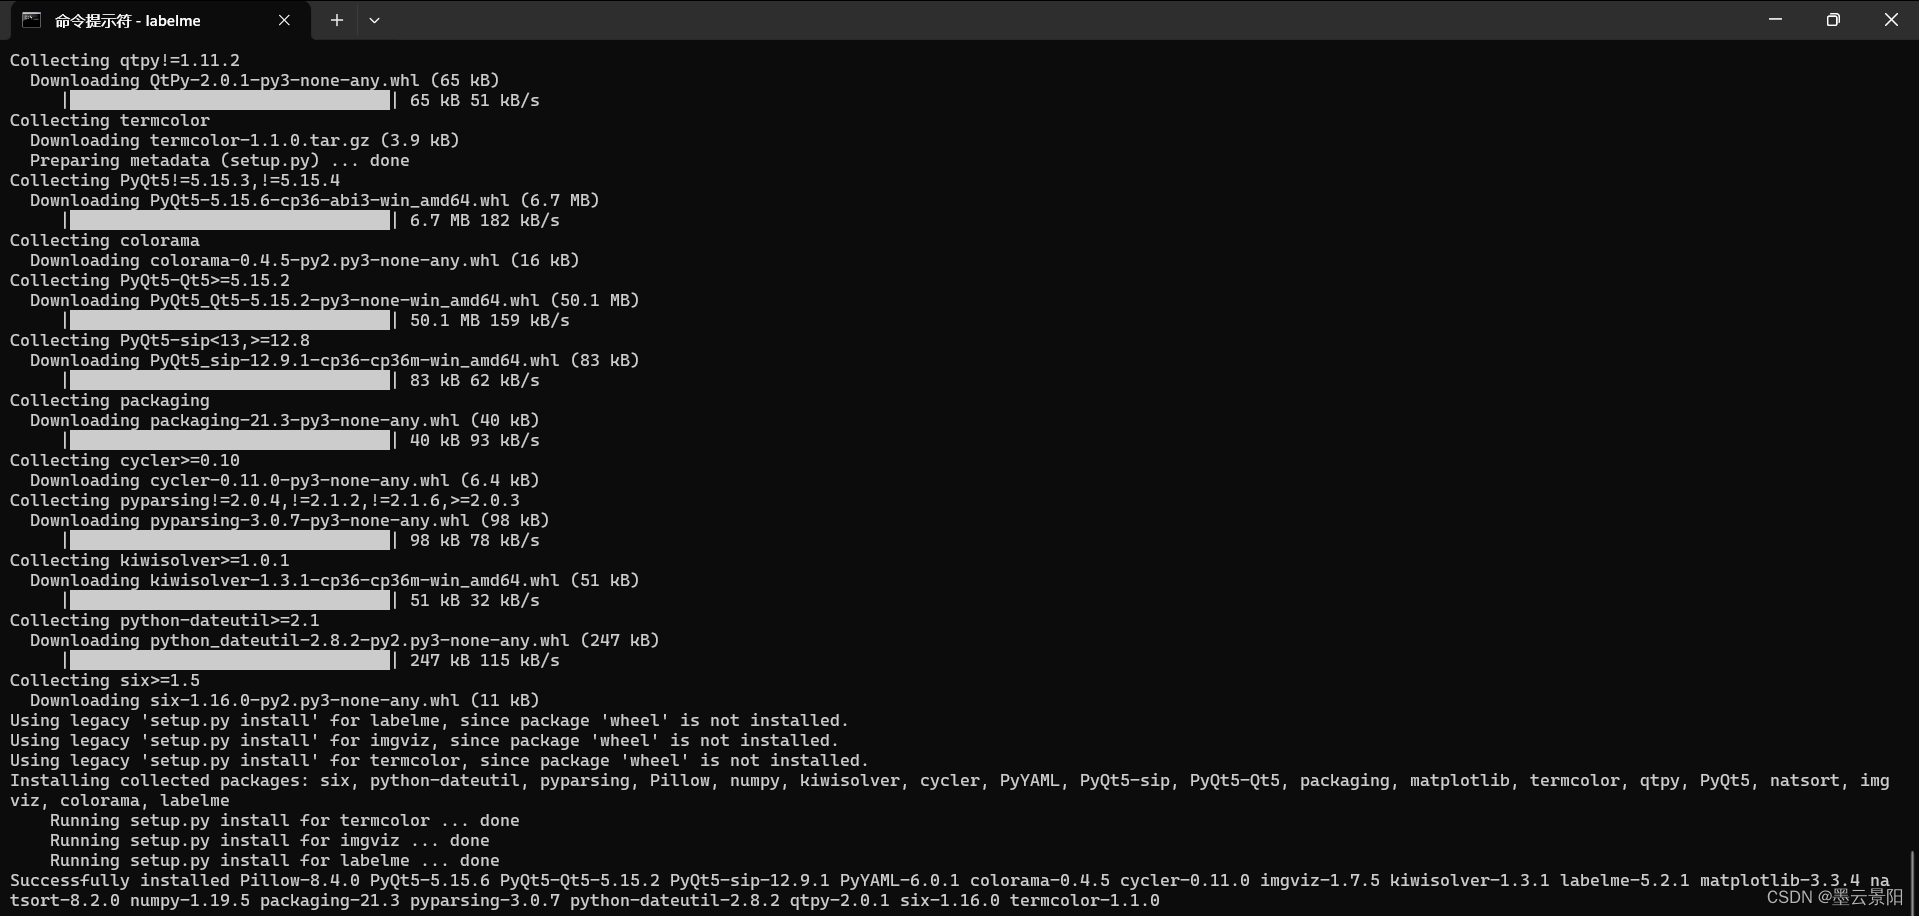
Task: Click the 'Collecting termcolor' text line
Action: [110, 120]
